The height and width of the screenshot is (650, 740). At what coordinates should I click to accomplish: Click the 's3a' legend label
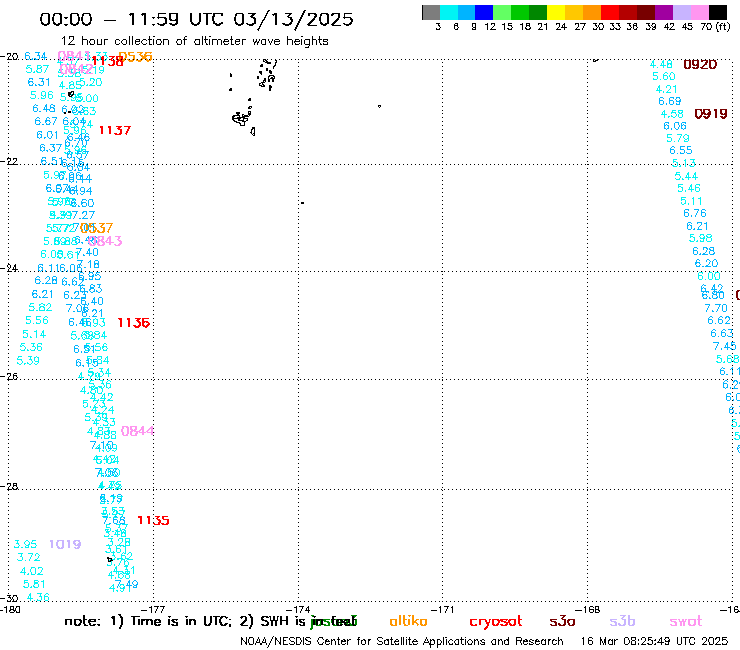coord(562,621)
